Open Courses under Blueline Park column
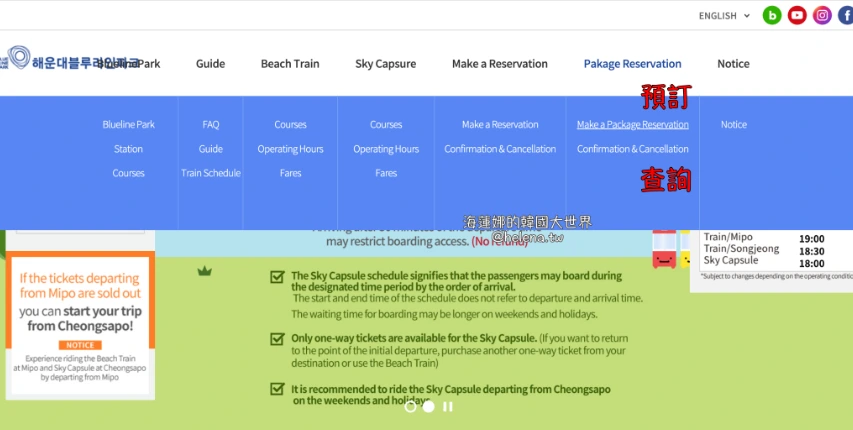 [x=128, y=173]
